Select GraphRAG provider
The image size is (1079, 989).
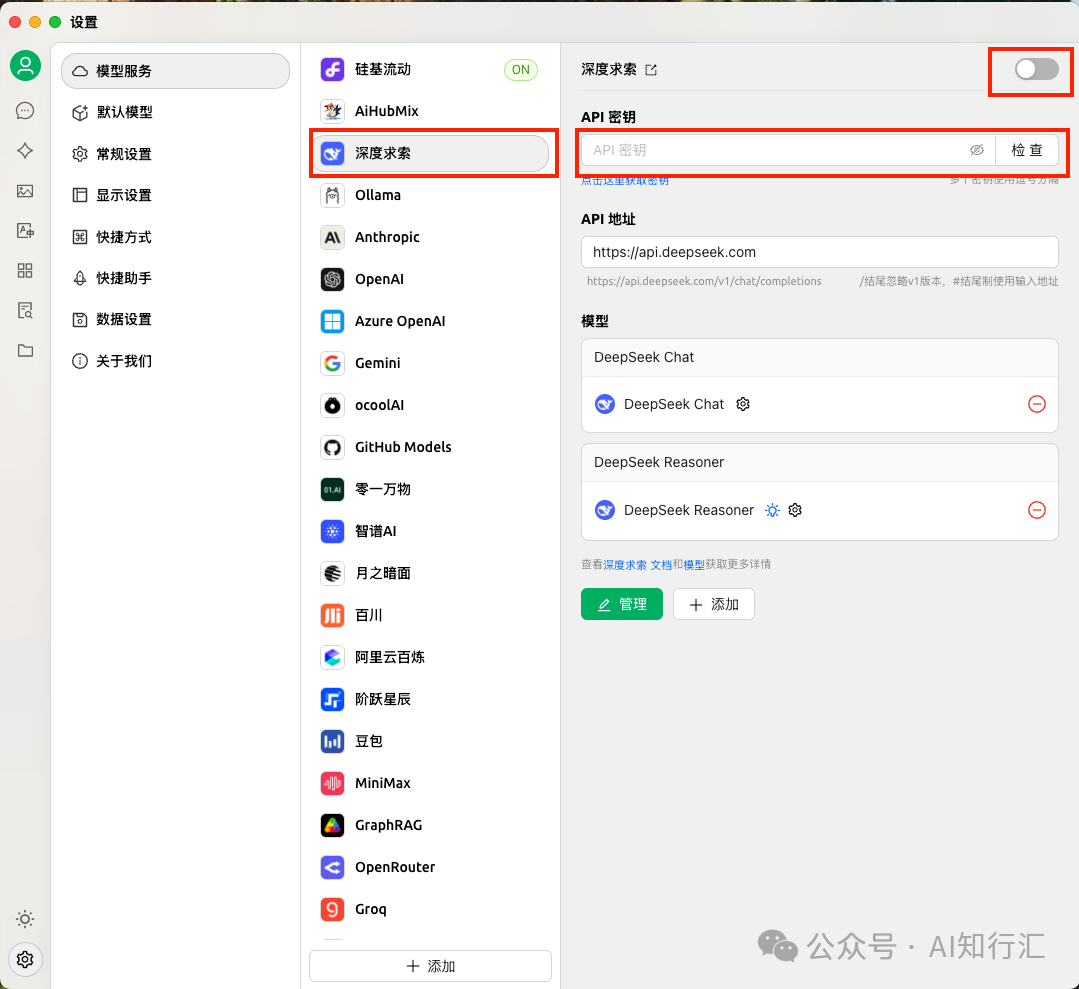[431, 825]
